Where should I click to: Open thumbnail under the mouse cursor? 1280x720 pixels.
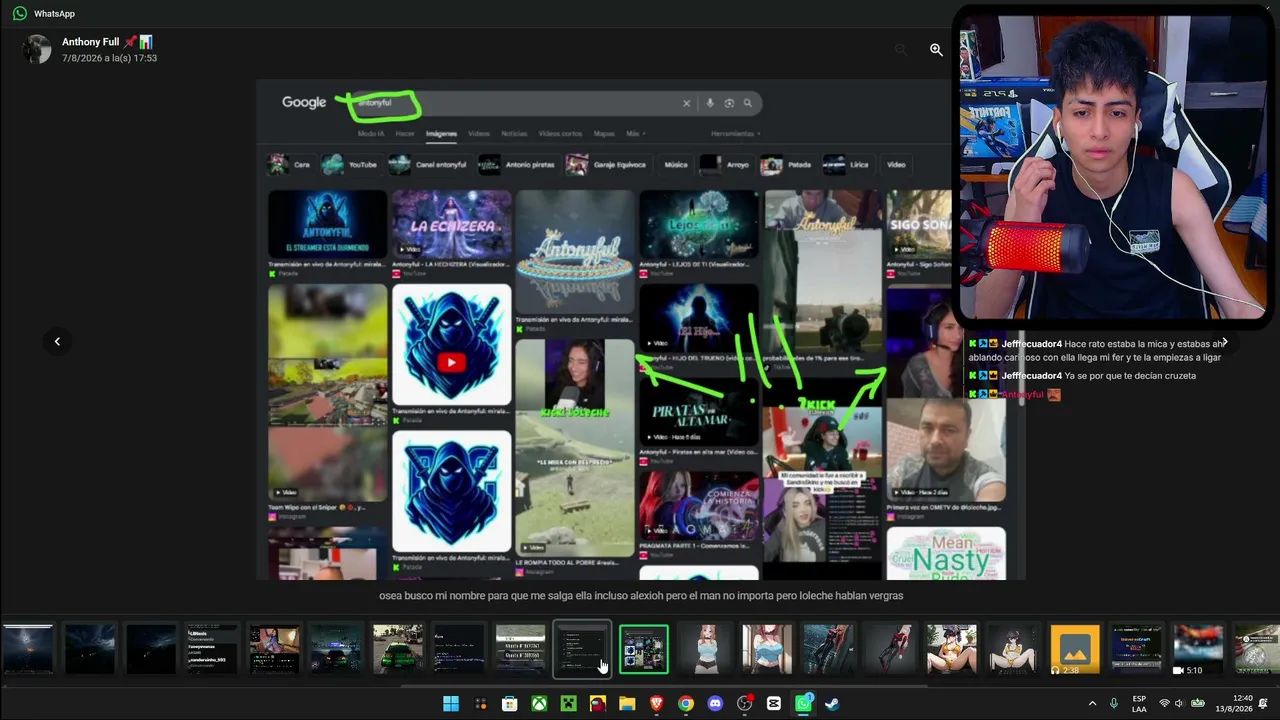pyautogui.click(x=582, y=649)
